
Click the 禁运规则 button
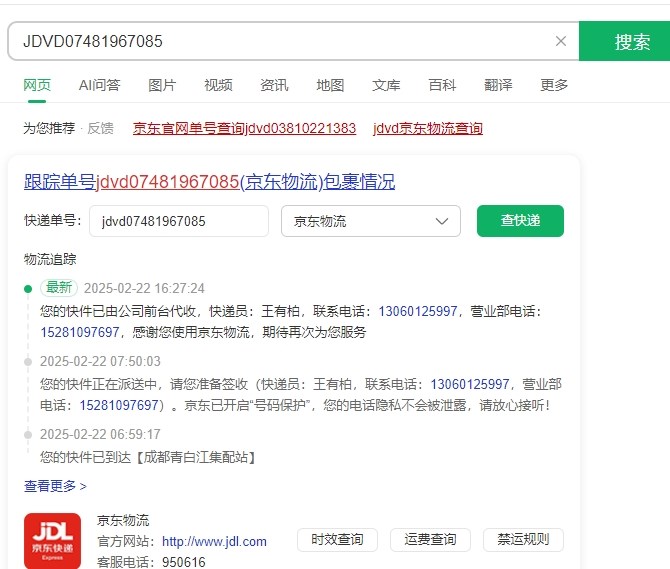(x=523, y=540)
